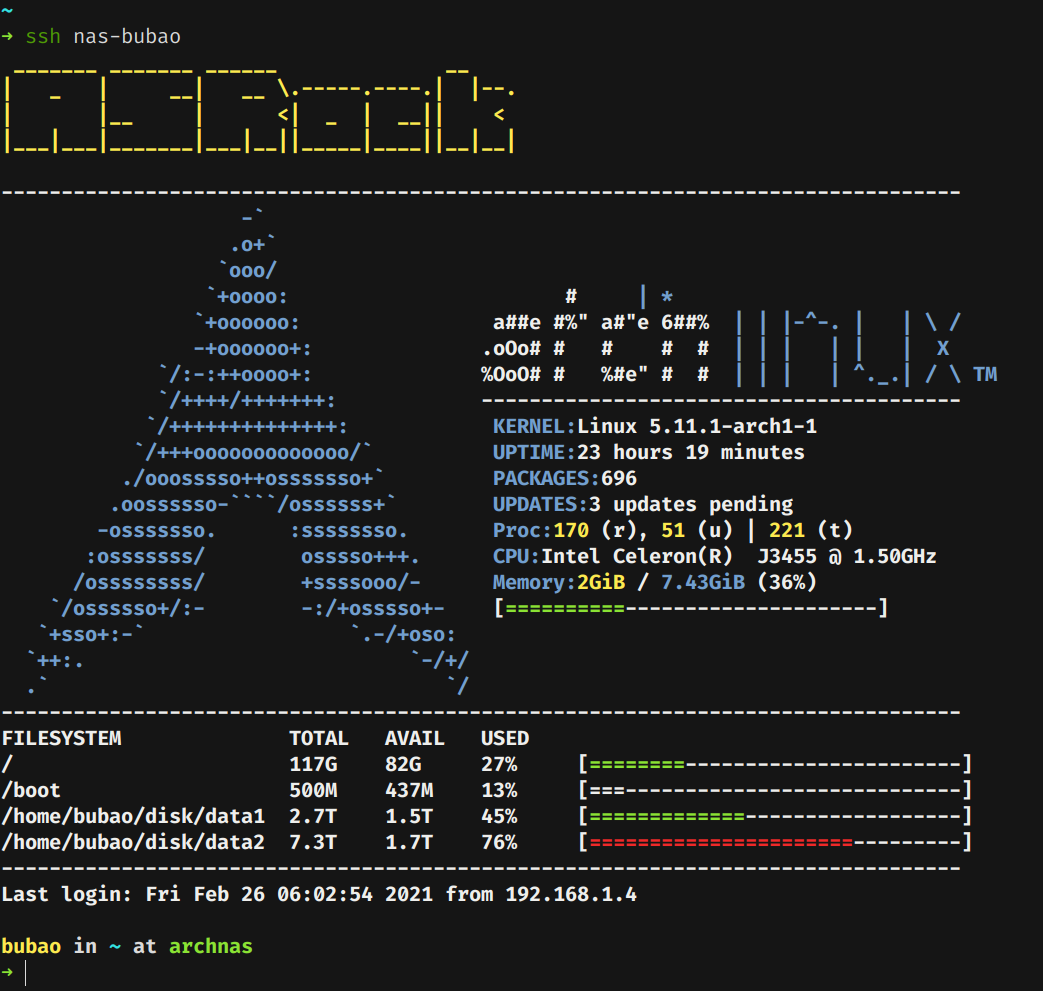Click root total size '117G'
The width and height of the screenshot is (1043, 991).
point(313,764)
